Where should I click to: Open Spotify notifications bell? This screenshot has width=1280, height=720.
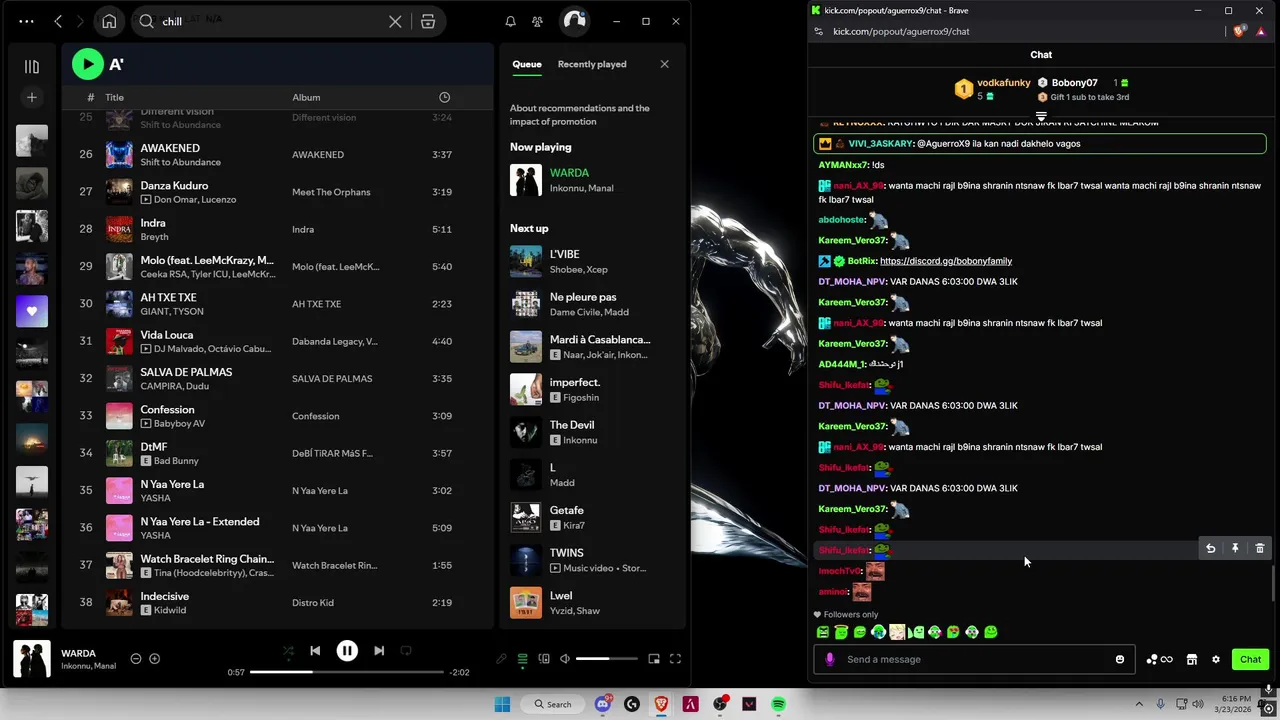click(x=510, y=22)
